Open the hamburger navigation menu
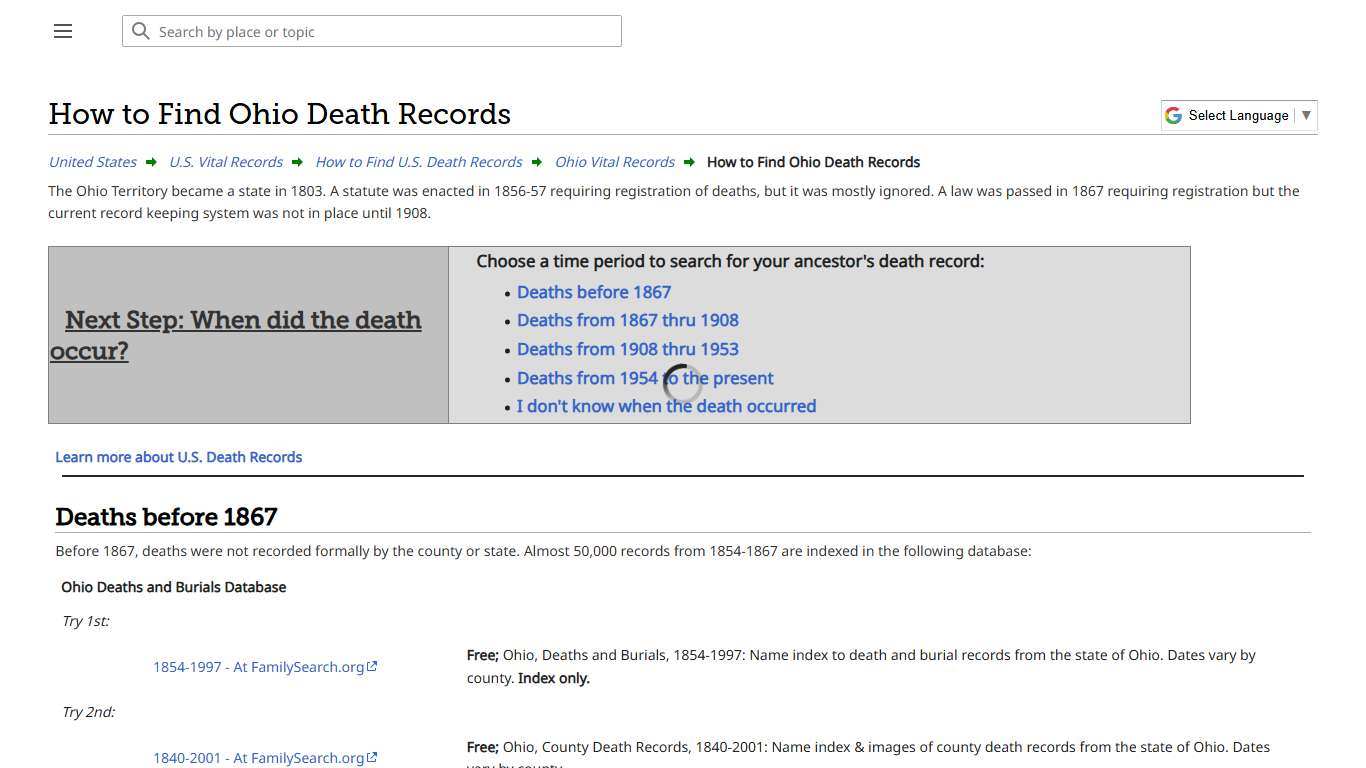Image resolution: width=1366 pixels, height=768 pixels. (x=62, y=31)
